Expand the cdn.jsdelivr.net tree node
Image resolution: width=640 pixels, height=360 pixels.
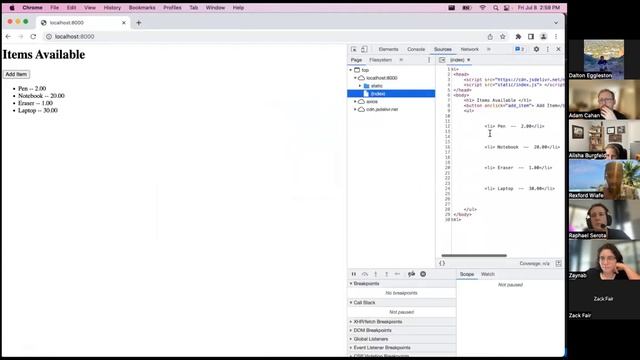355,109
